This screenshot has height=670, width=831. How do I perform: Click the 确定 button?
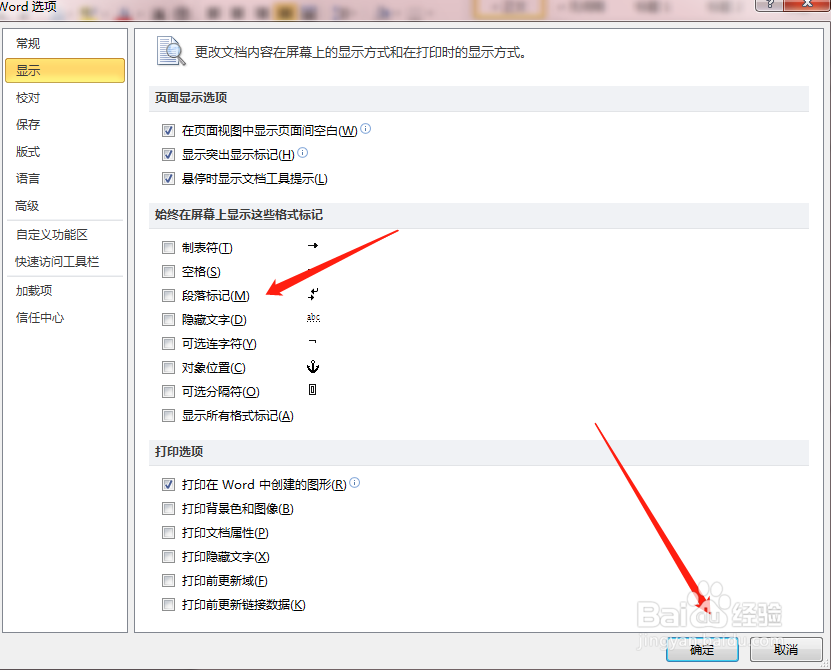click(x=702, y=649)
